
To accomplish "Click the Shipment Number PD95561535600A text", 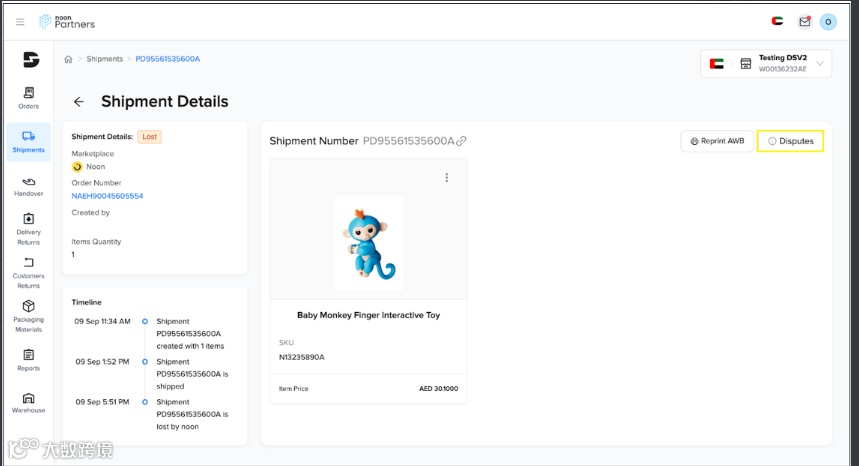I will click(362, 141).
